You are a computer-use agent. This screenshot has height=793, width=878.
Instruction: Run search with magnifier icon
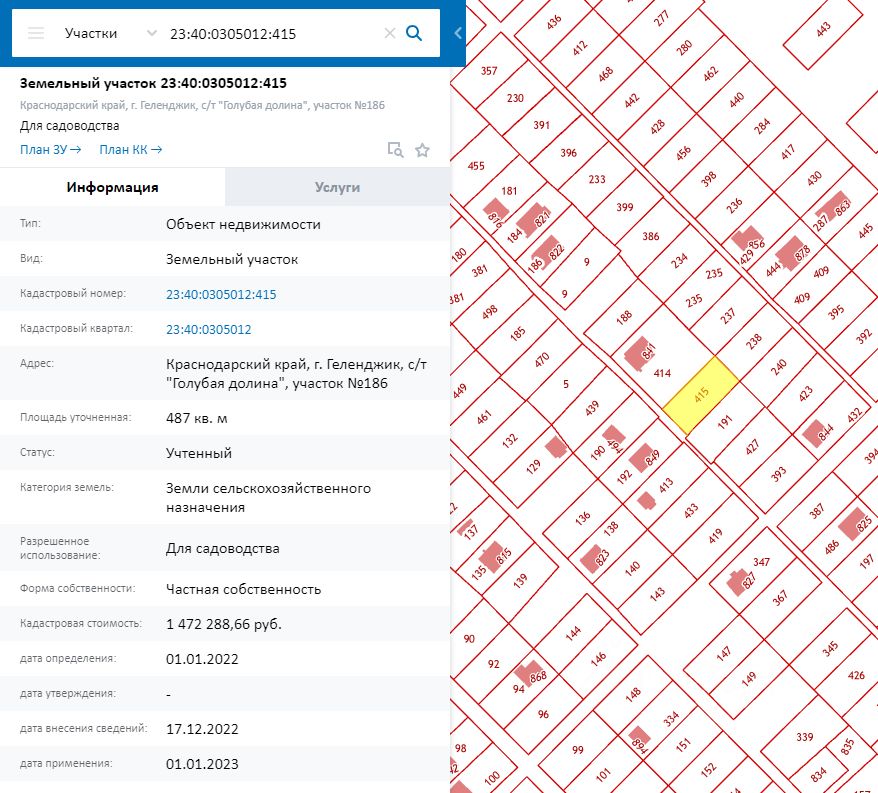coord(414,33)
